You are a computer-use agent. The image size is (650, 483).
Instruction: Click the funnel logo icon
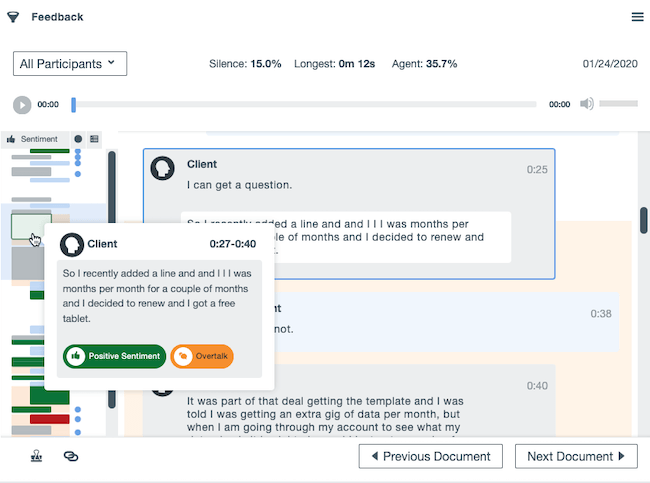pyautogui.click(x=13, y=17)
